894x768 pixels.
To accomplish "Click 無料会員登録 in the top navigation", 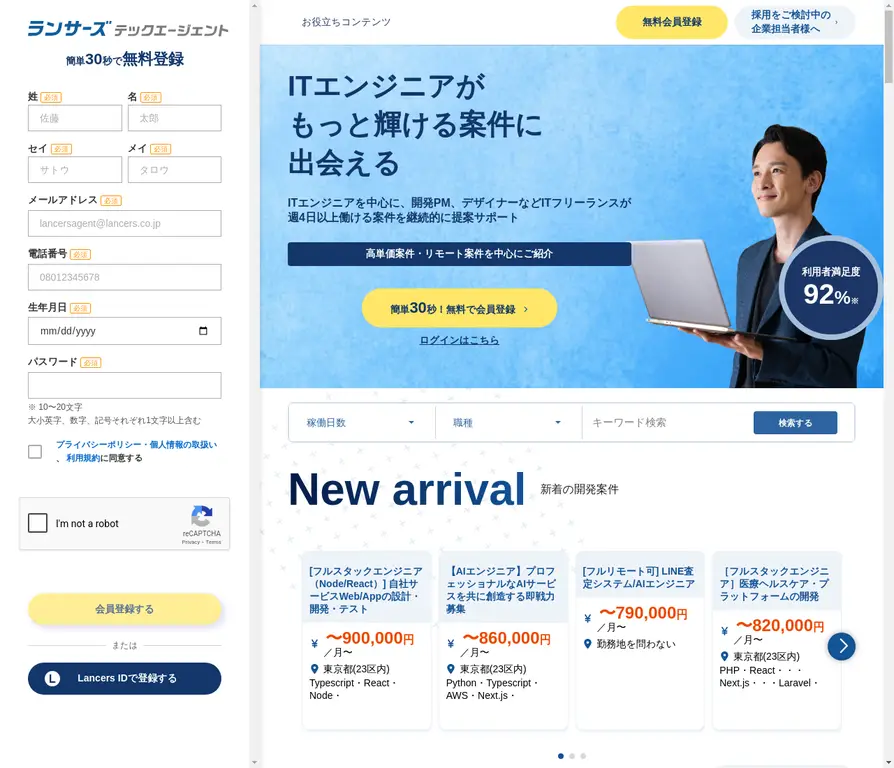I will click(x=672, y=22).
